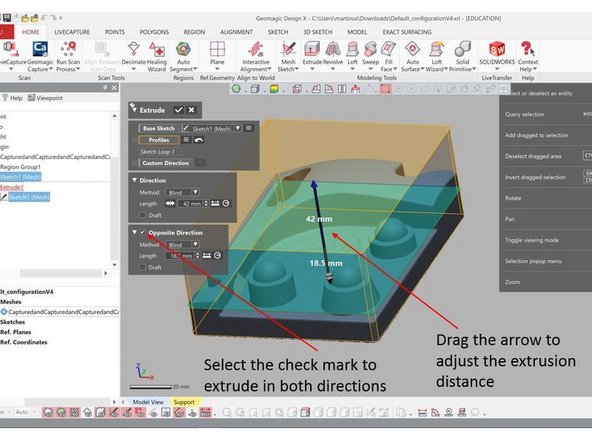Collapse the Direction section

click(x=134, y=180)
